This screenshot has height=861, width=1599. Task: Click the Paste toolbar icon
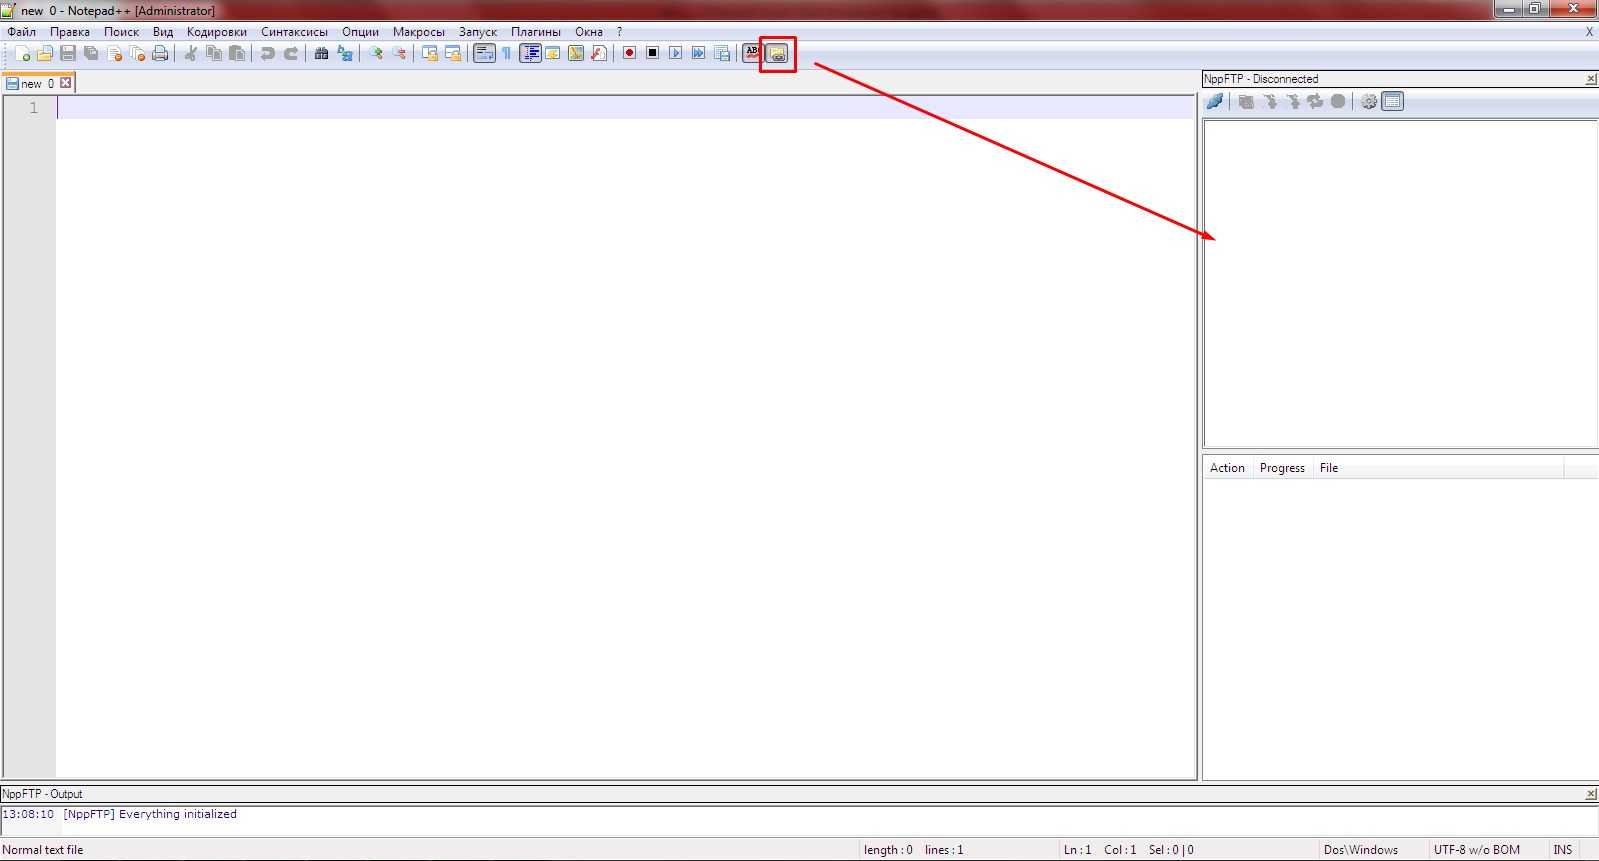click(x=237, y=53)
